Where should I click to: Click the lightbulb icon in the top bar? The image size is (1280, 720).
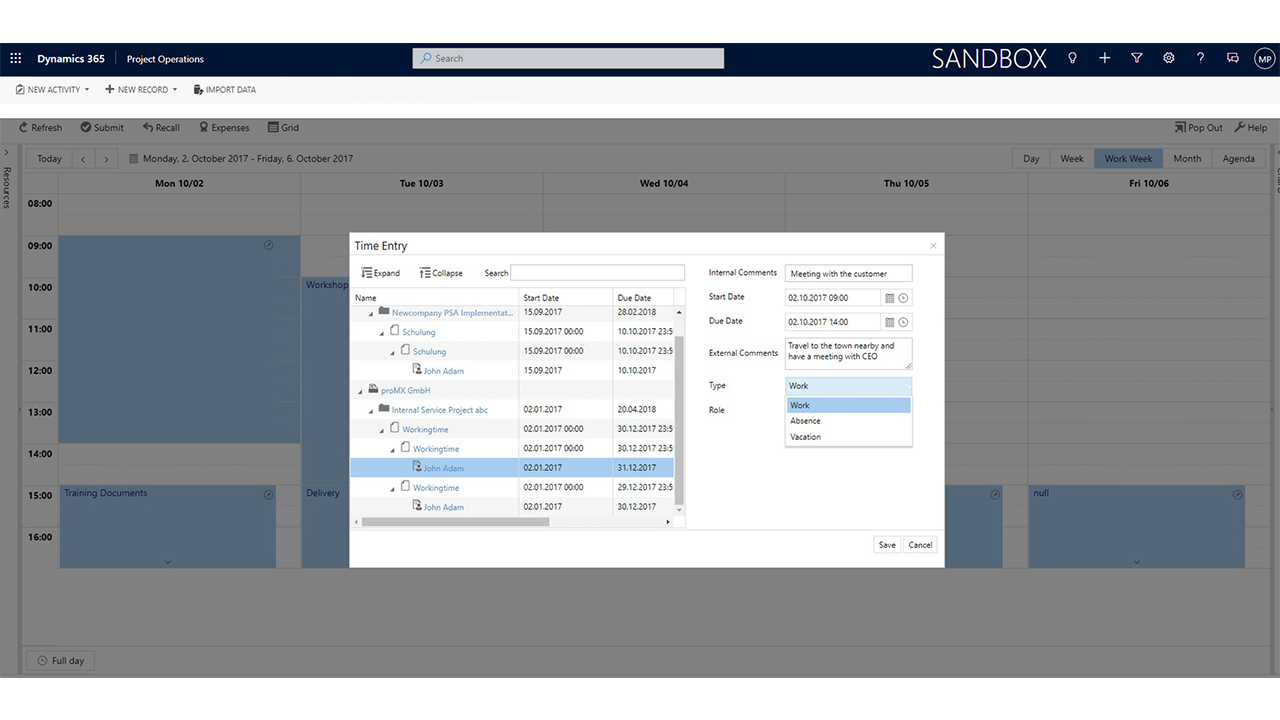click(x=1072, y=58)
